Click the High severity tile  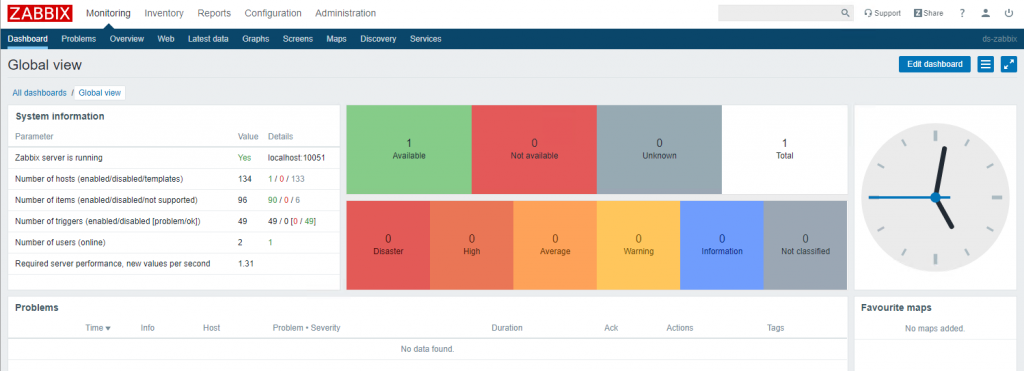tap(472, 245)
